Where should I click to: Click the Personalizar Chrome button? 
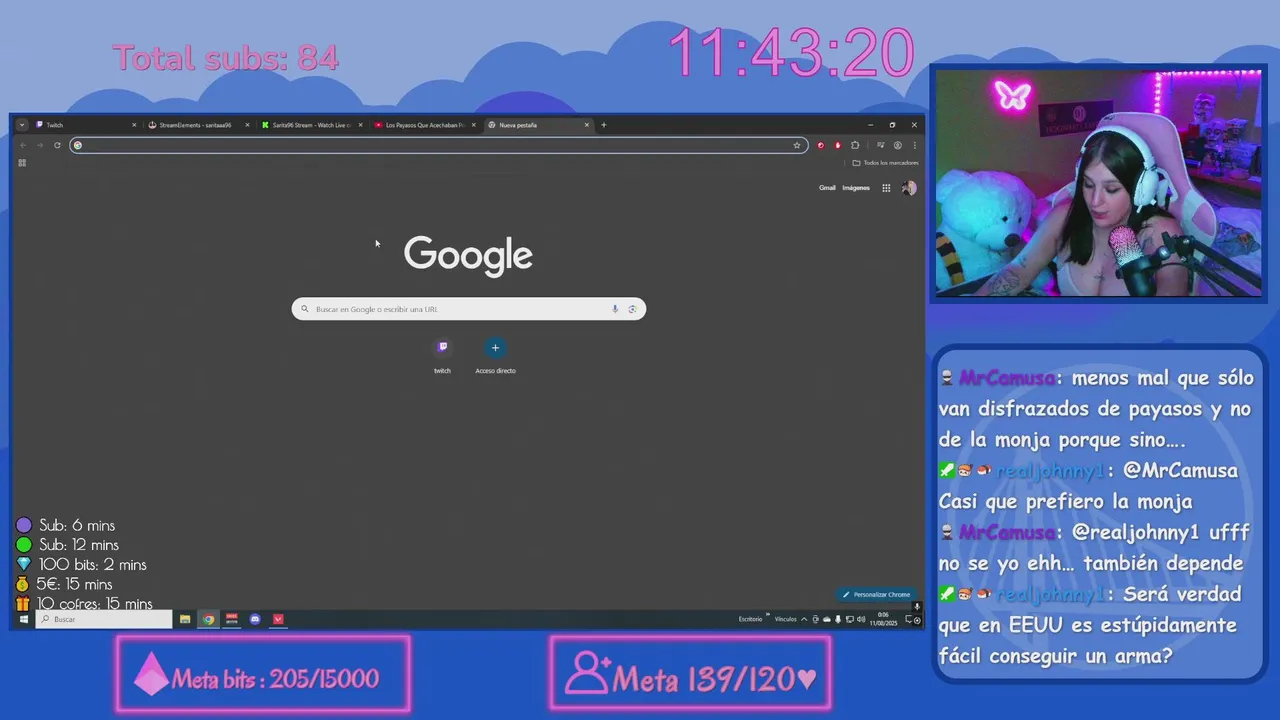coord(876,594)
